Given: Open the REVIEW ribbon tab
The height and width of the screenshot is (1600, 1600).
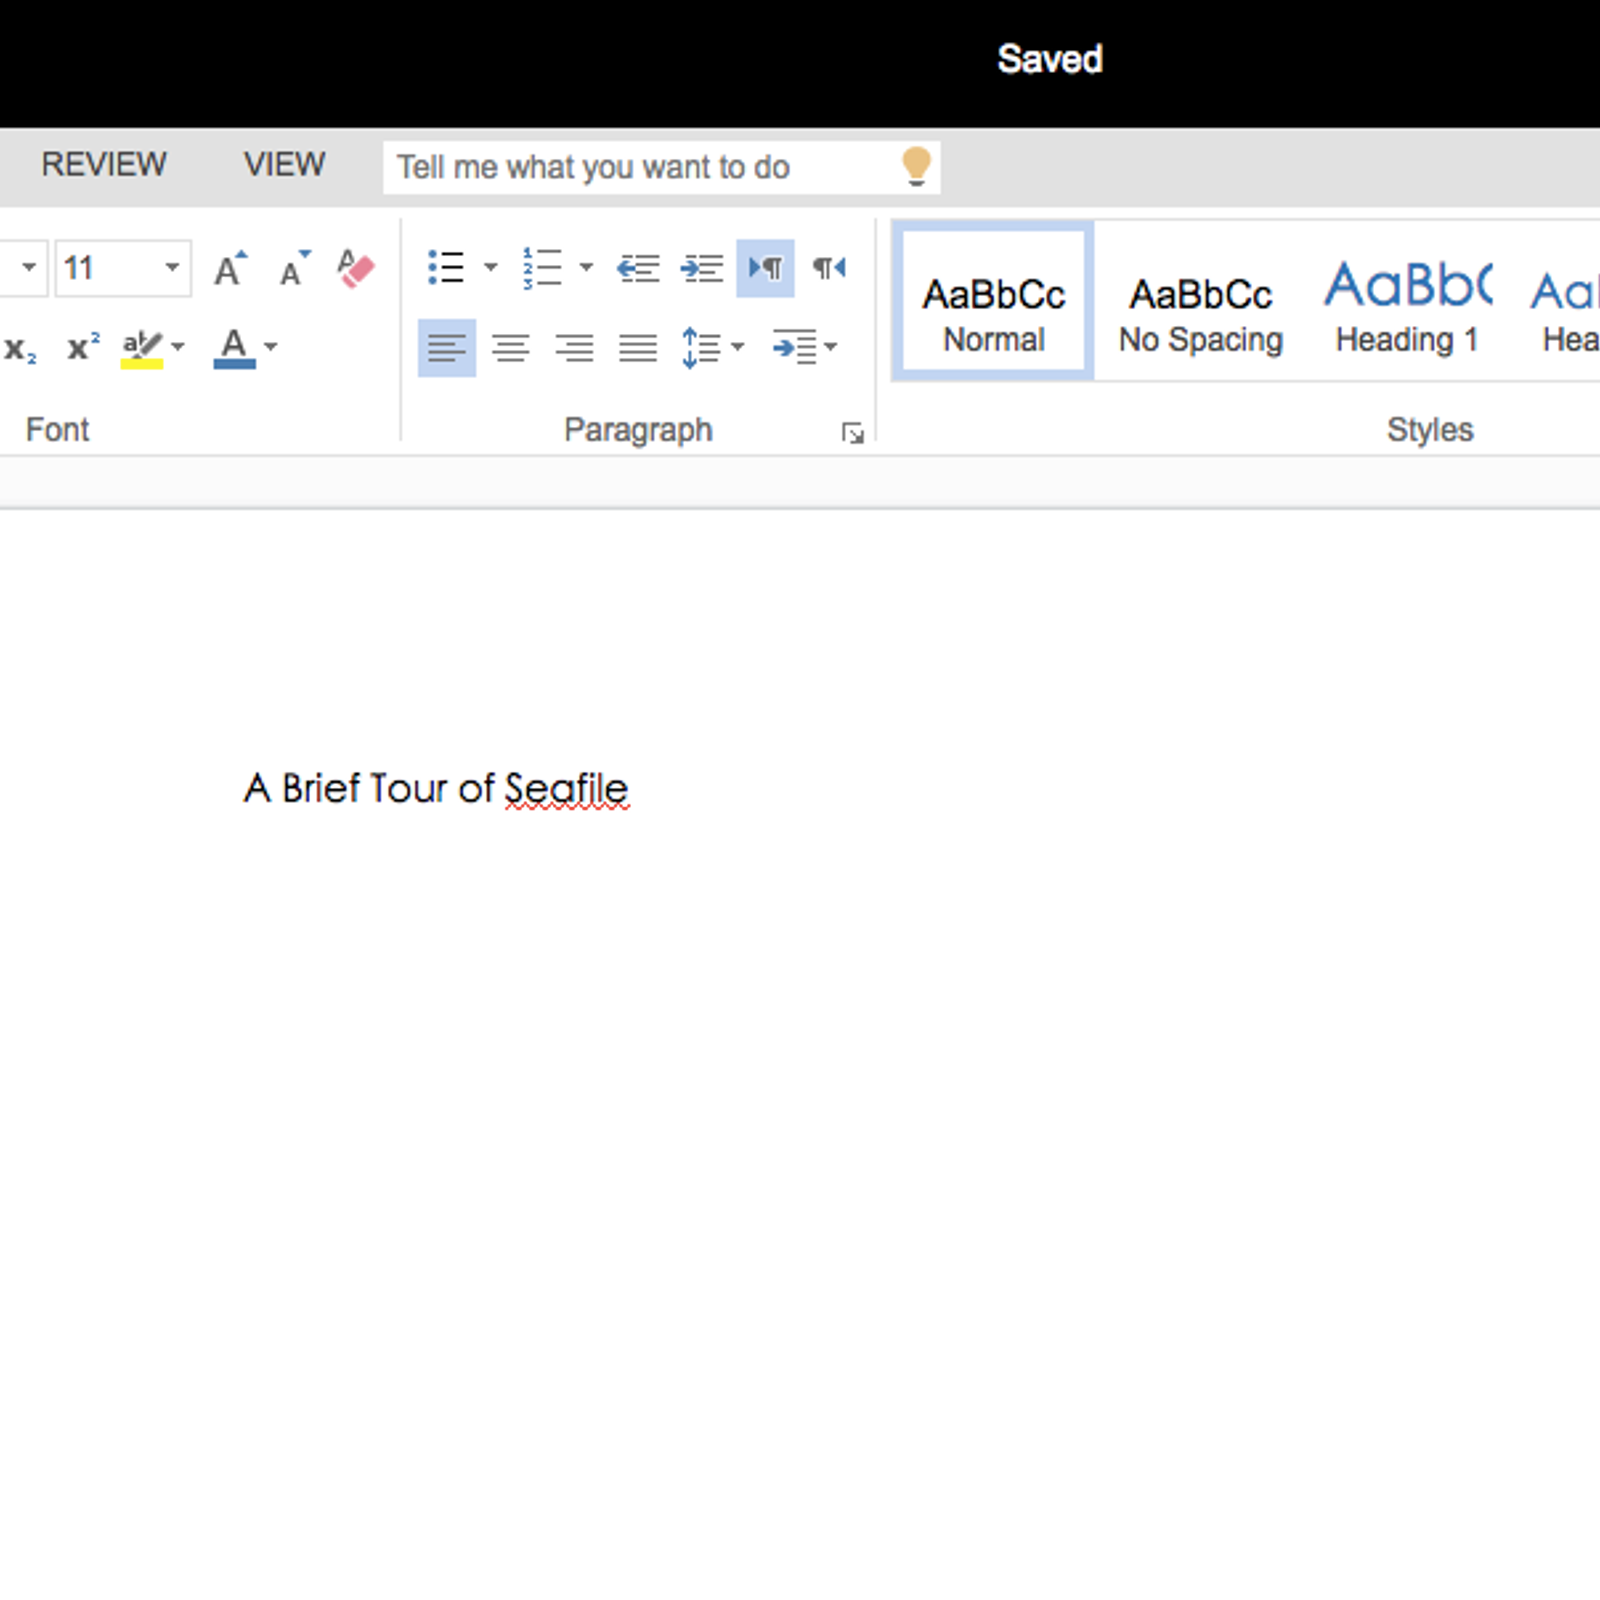Looking at the screenshot, I should click(104, 165).
